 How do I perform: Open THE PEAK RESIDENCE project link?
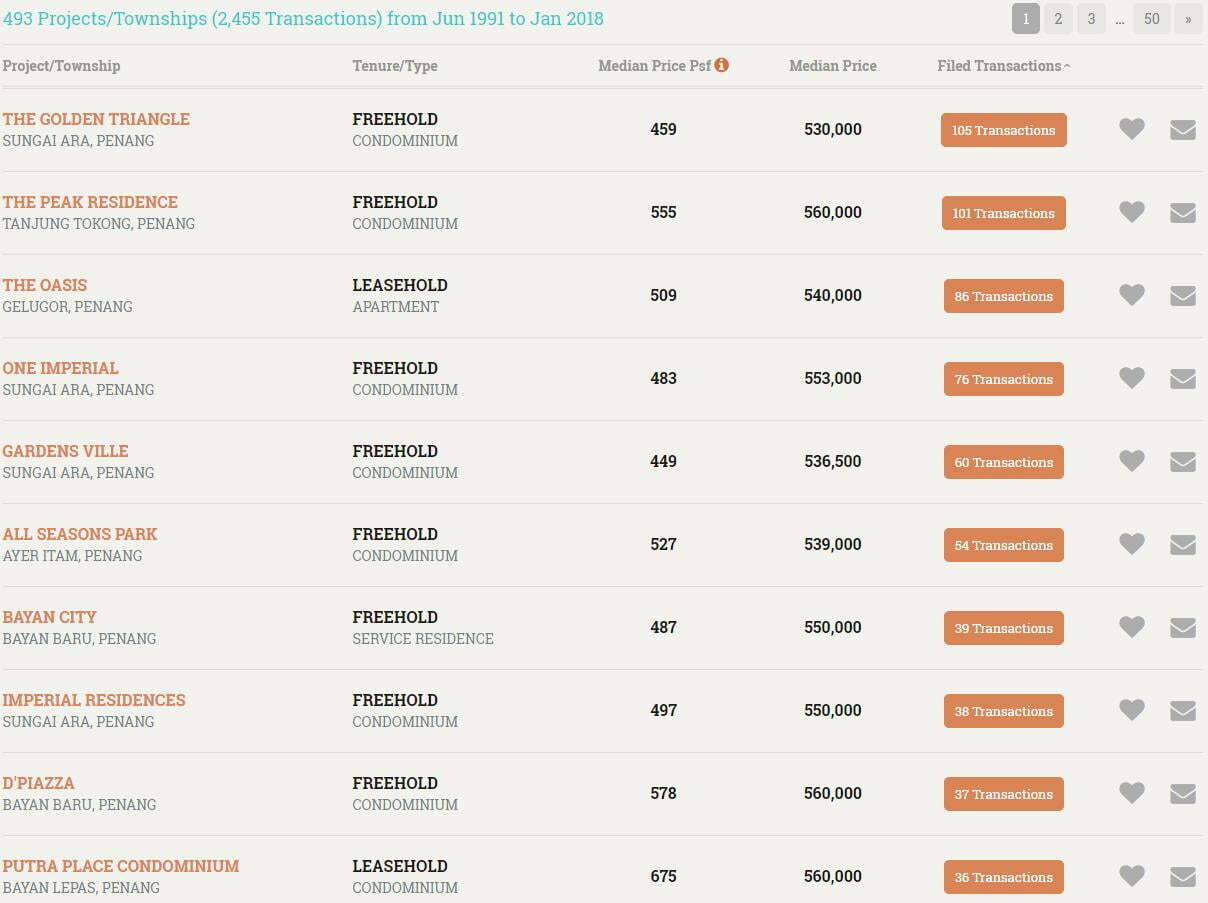tap(90, 202)
